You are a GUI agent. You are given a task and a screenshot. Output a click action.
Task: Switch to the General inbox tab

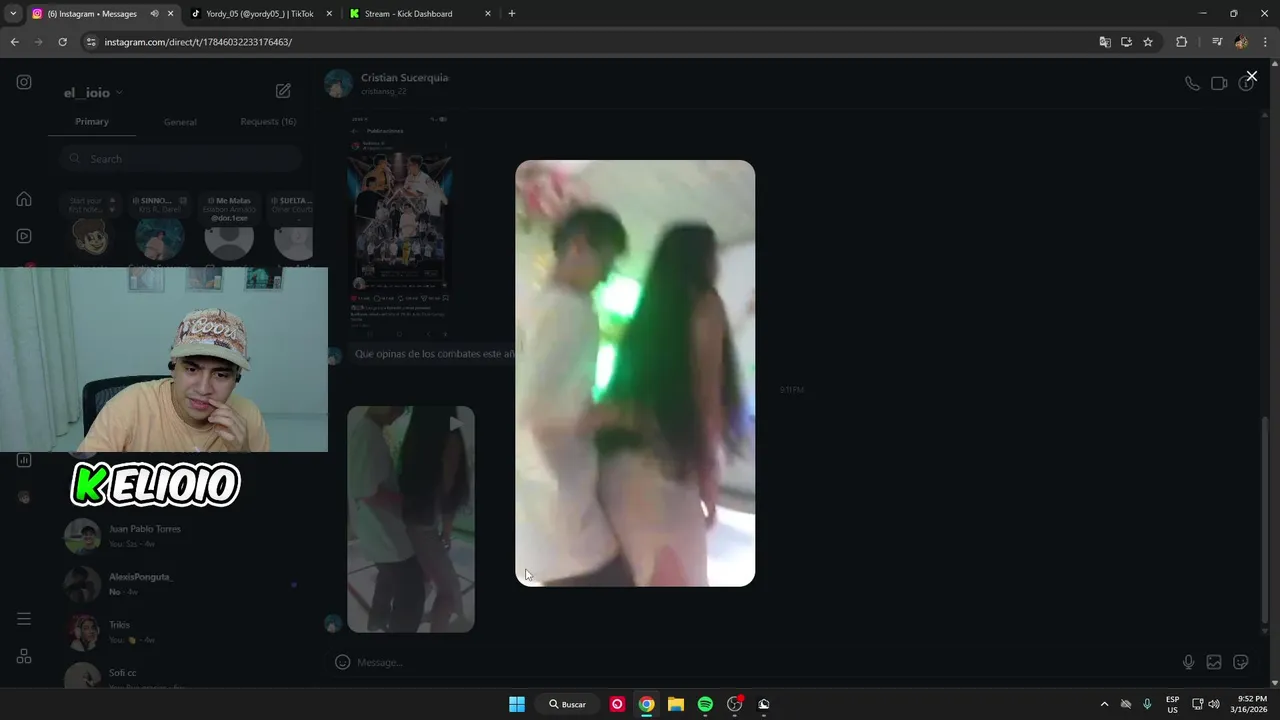(180, 122)
